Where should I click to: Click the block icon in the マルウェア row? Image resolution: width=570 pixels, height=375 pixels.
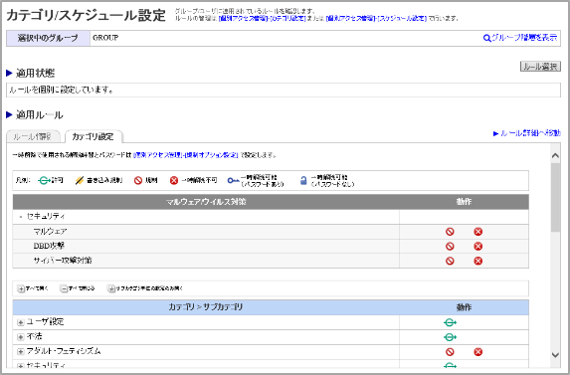coord(450,232)
